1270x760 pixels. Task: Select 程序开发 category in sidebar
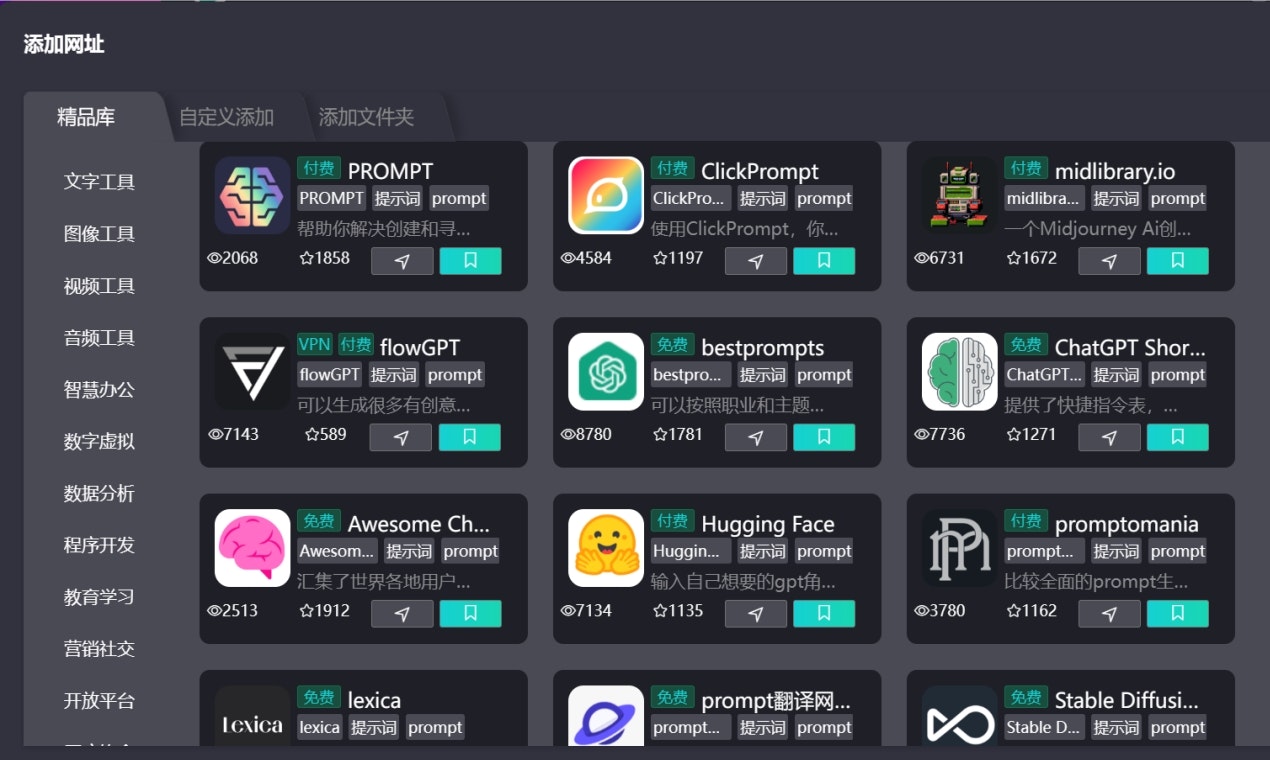[99, 545]
